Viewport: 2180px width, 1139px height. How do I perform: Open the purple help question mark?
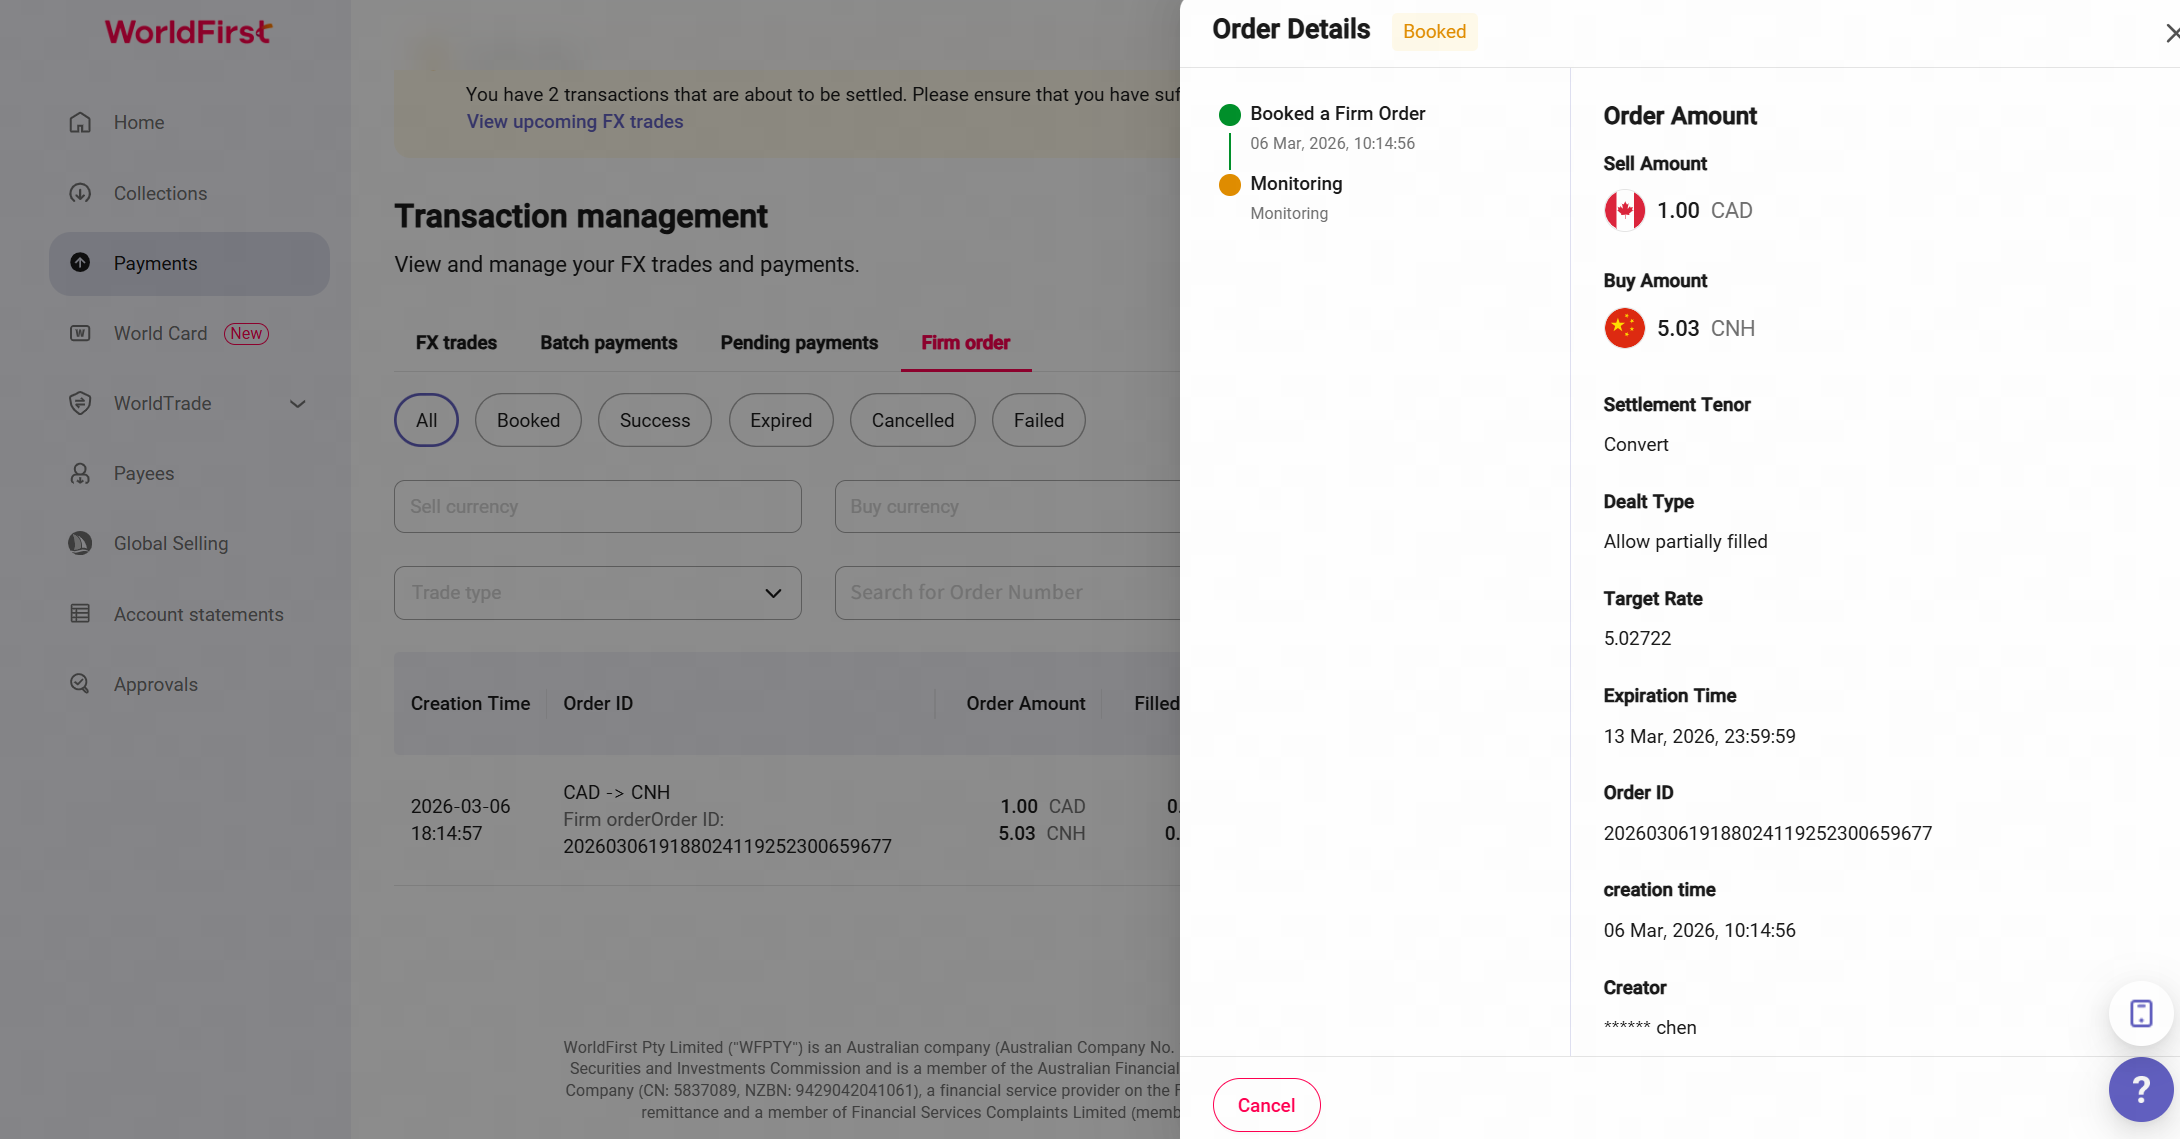point(2140,1089)
